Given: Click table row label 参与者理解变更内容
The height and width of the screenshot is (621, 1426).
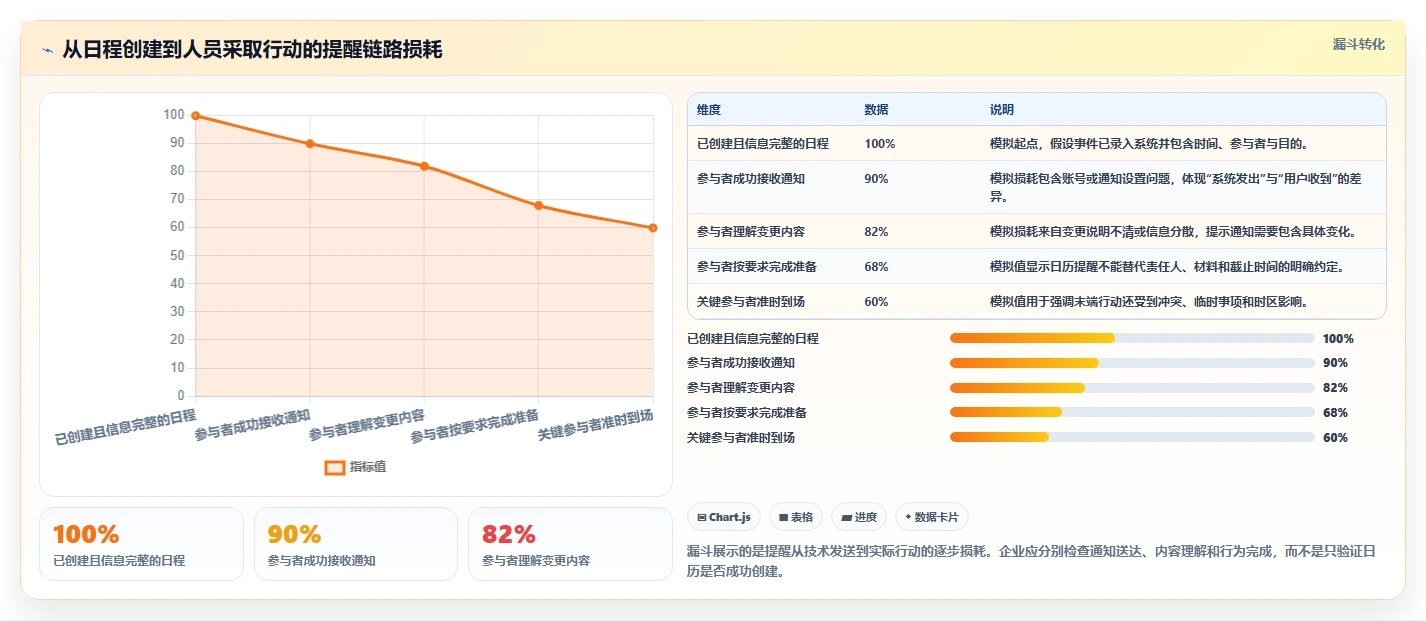Looking at the screenshot, I should click(x=751, y=232).
